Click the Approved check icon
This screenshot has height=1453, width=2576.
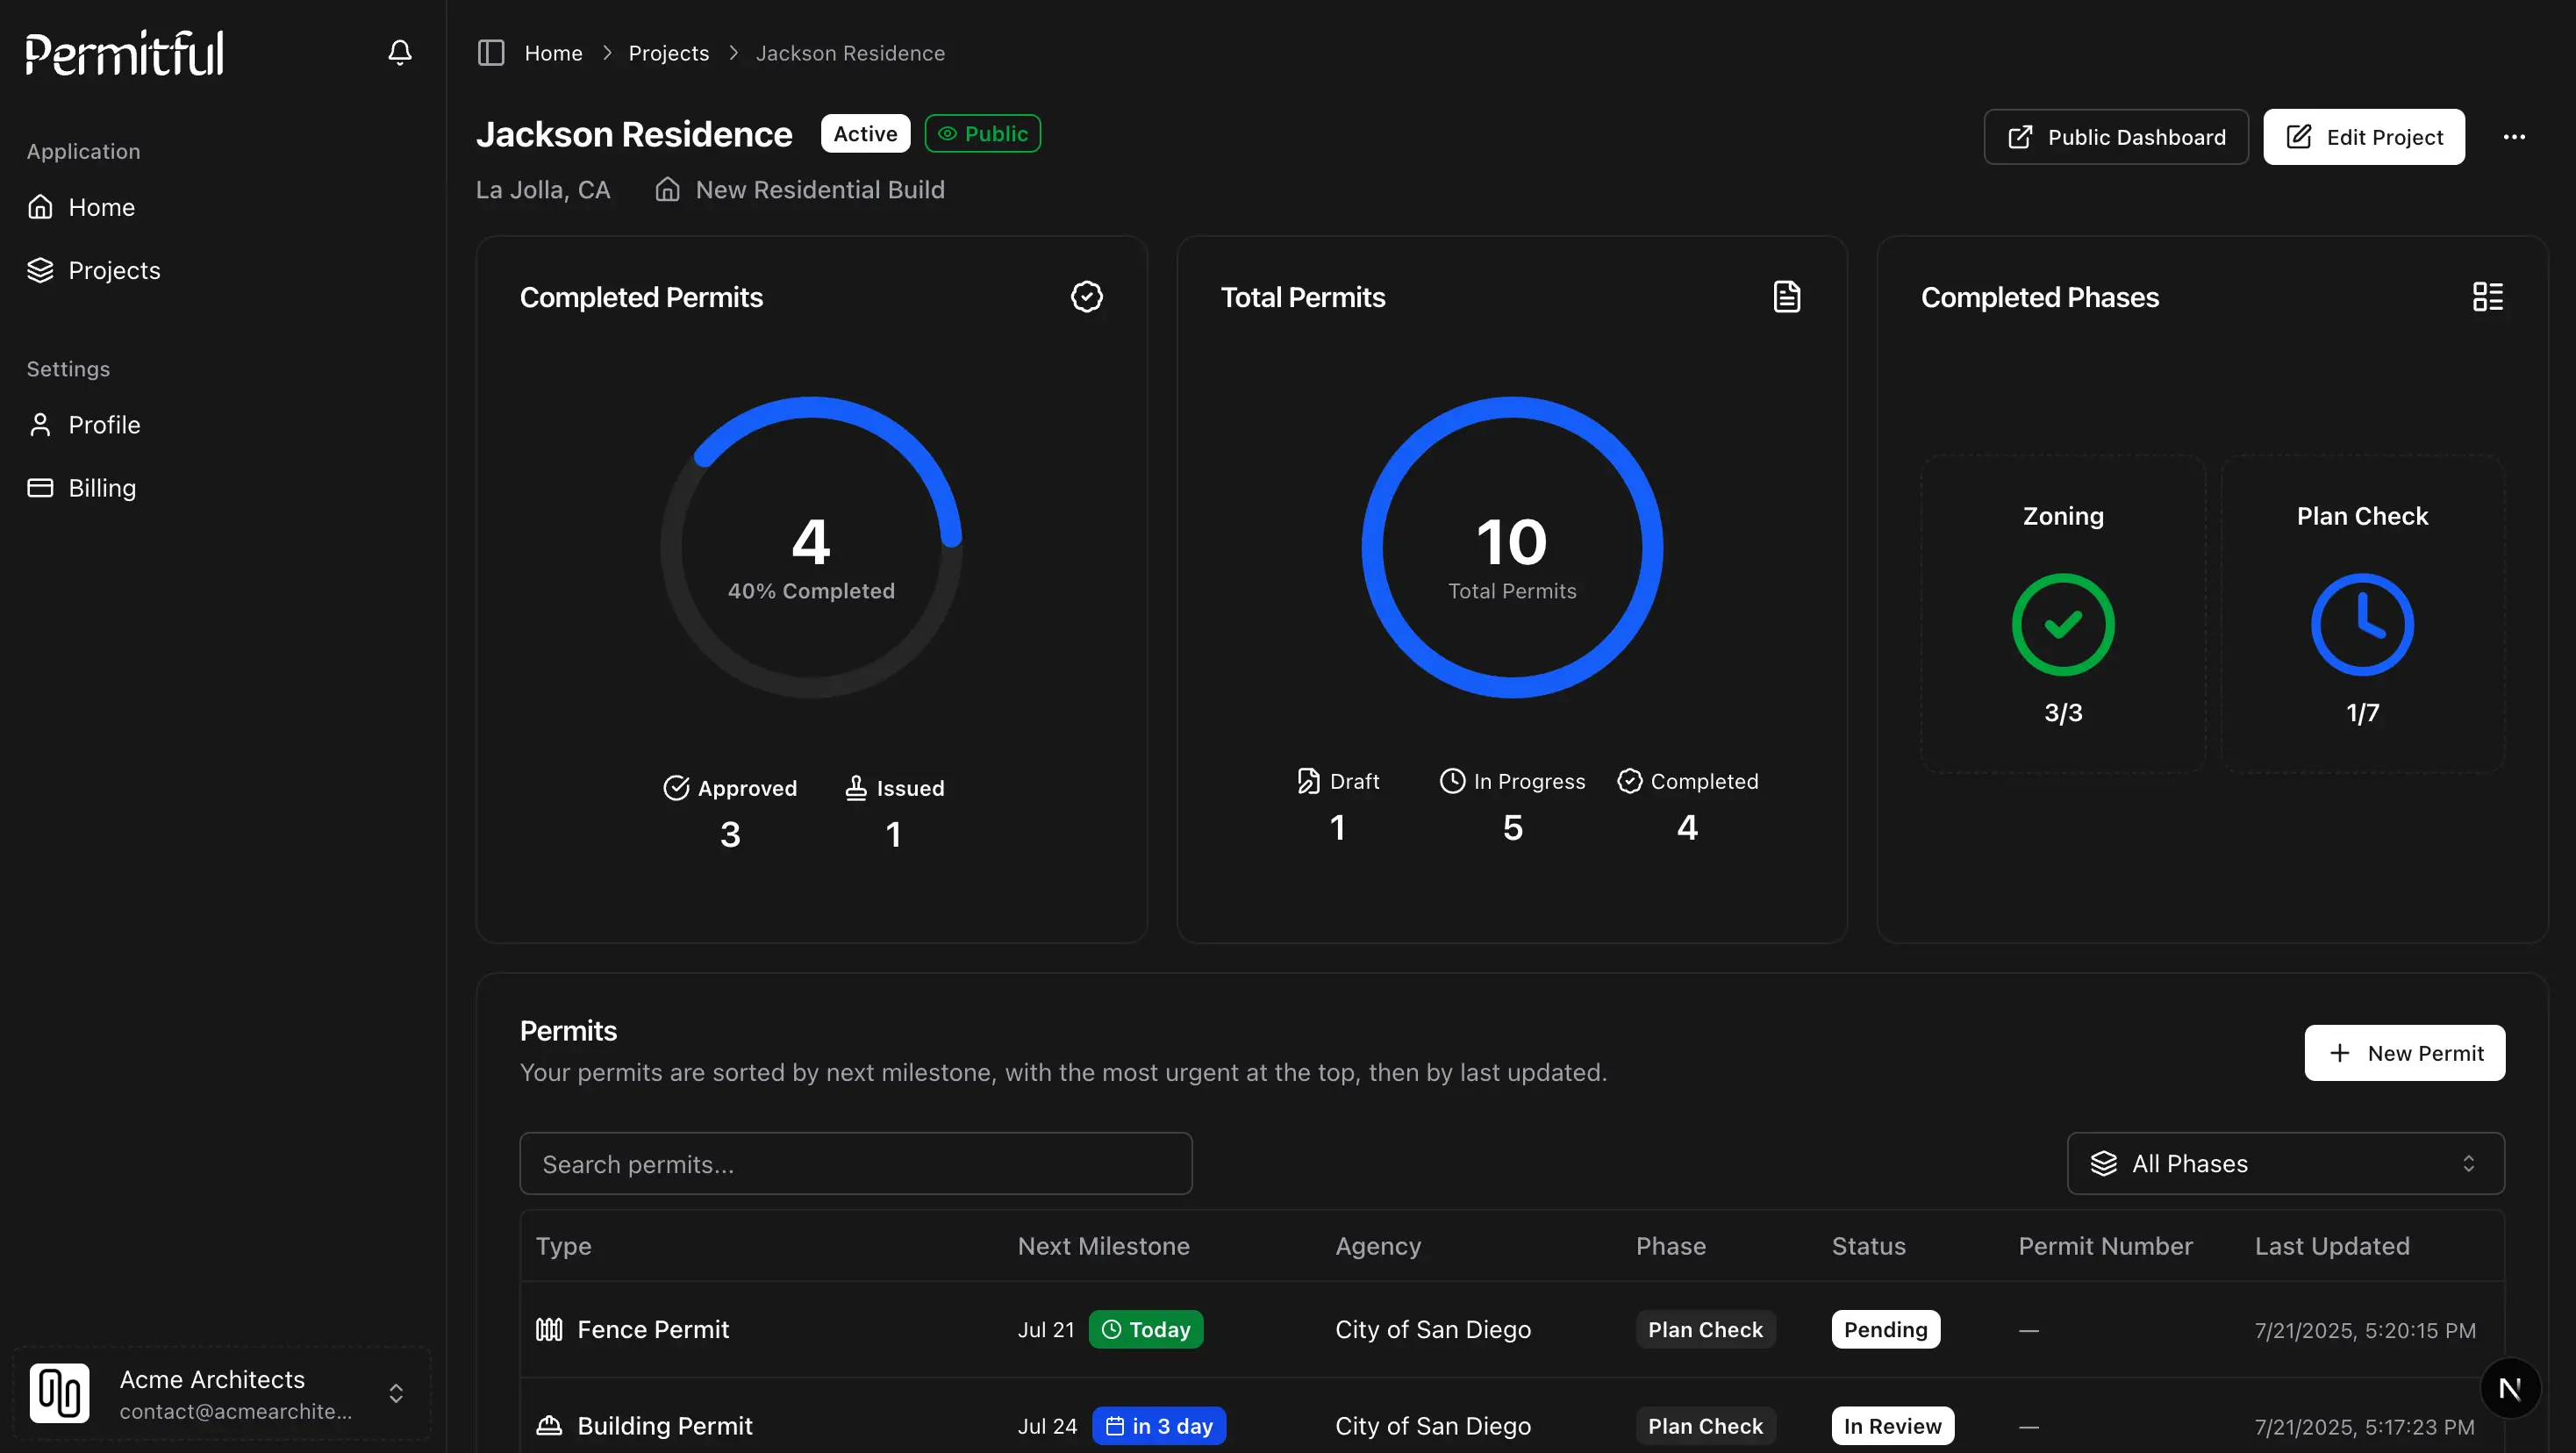(x=676, y=788)
